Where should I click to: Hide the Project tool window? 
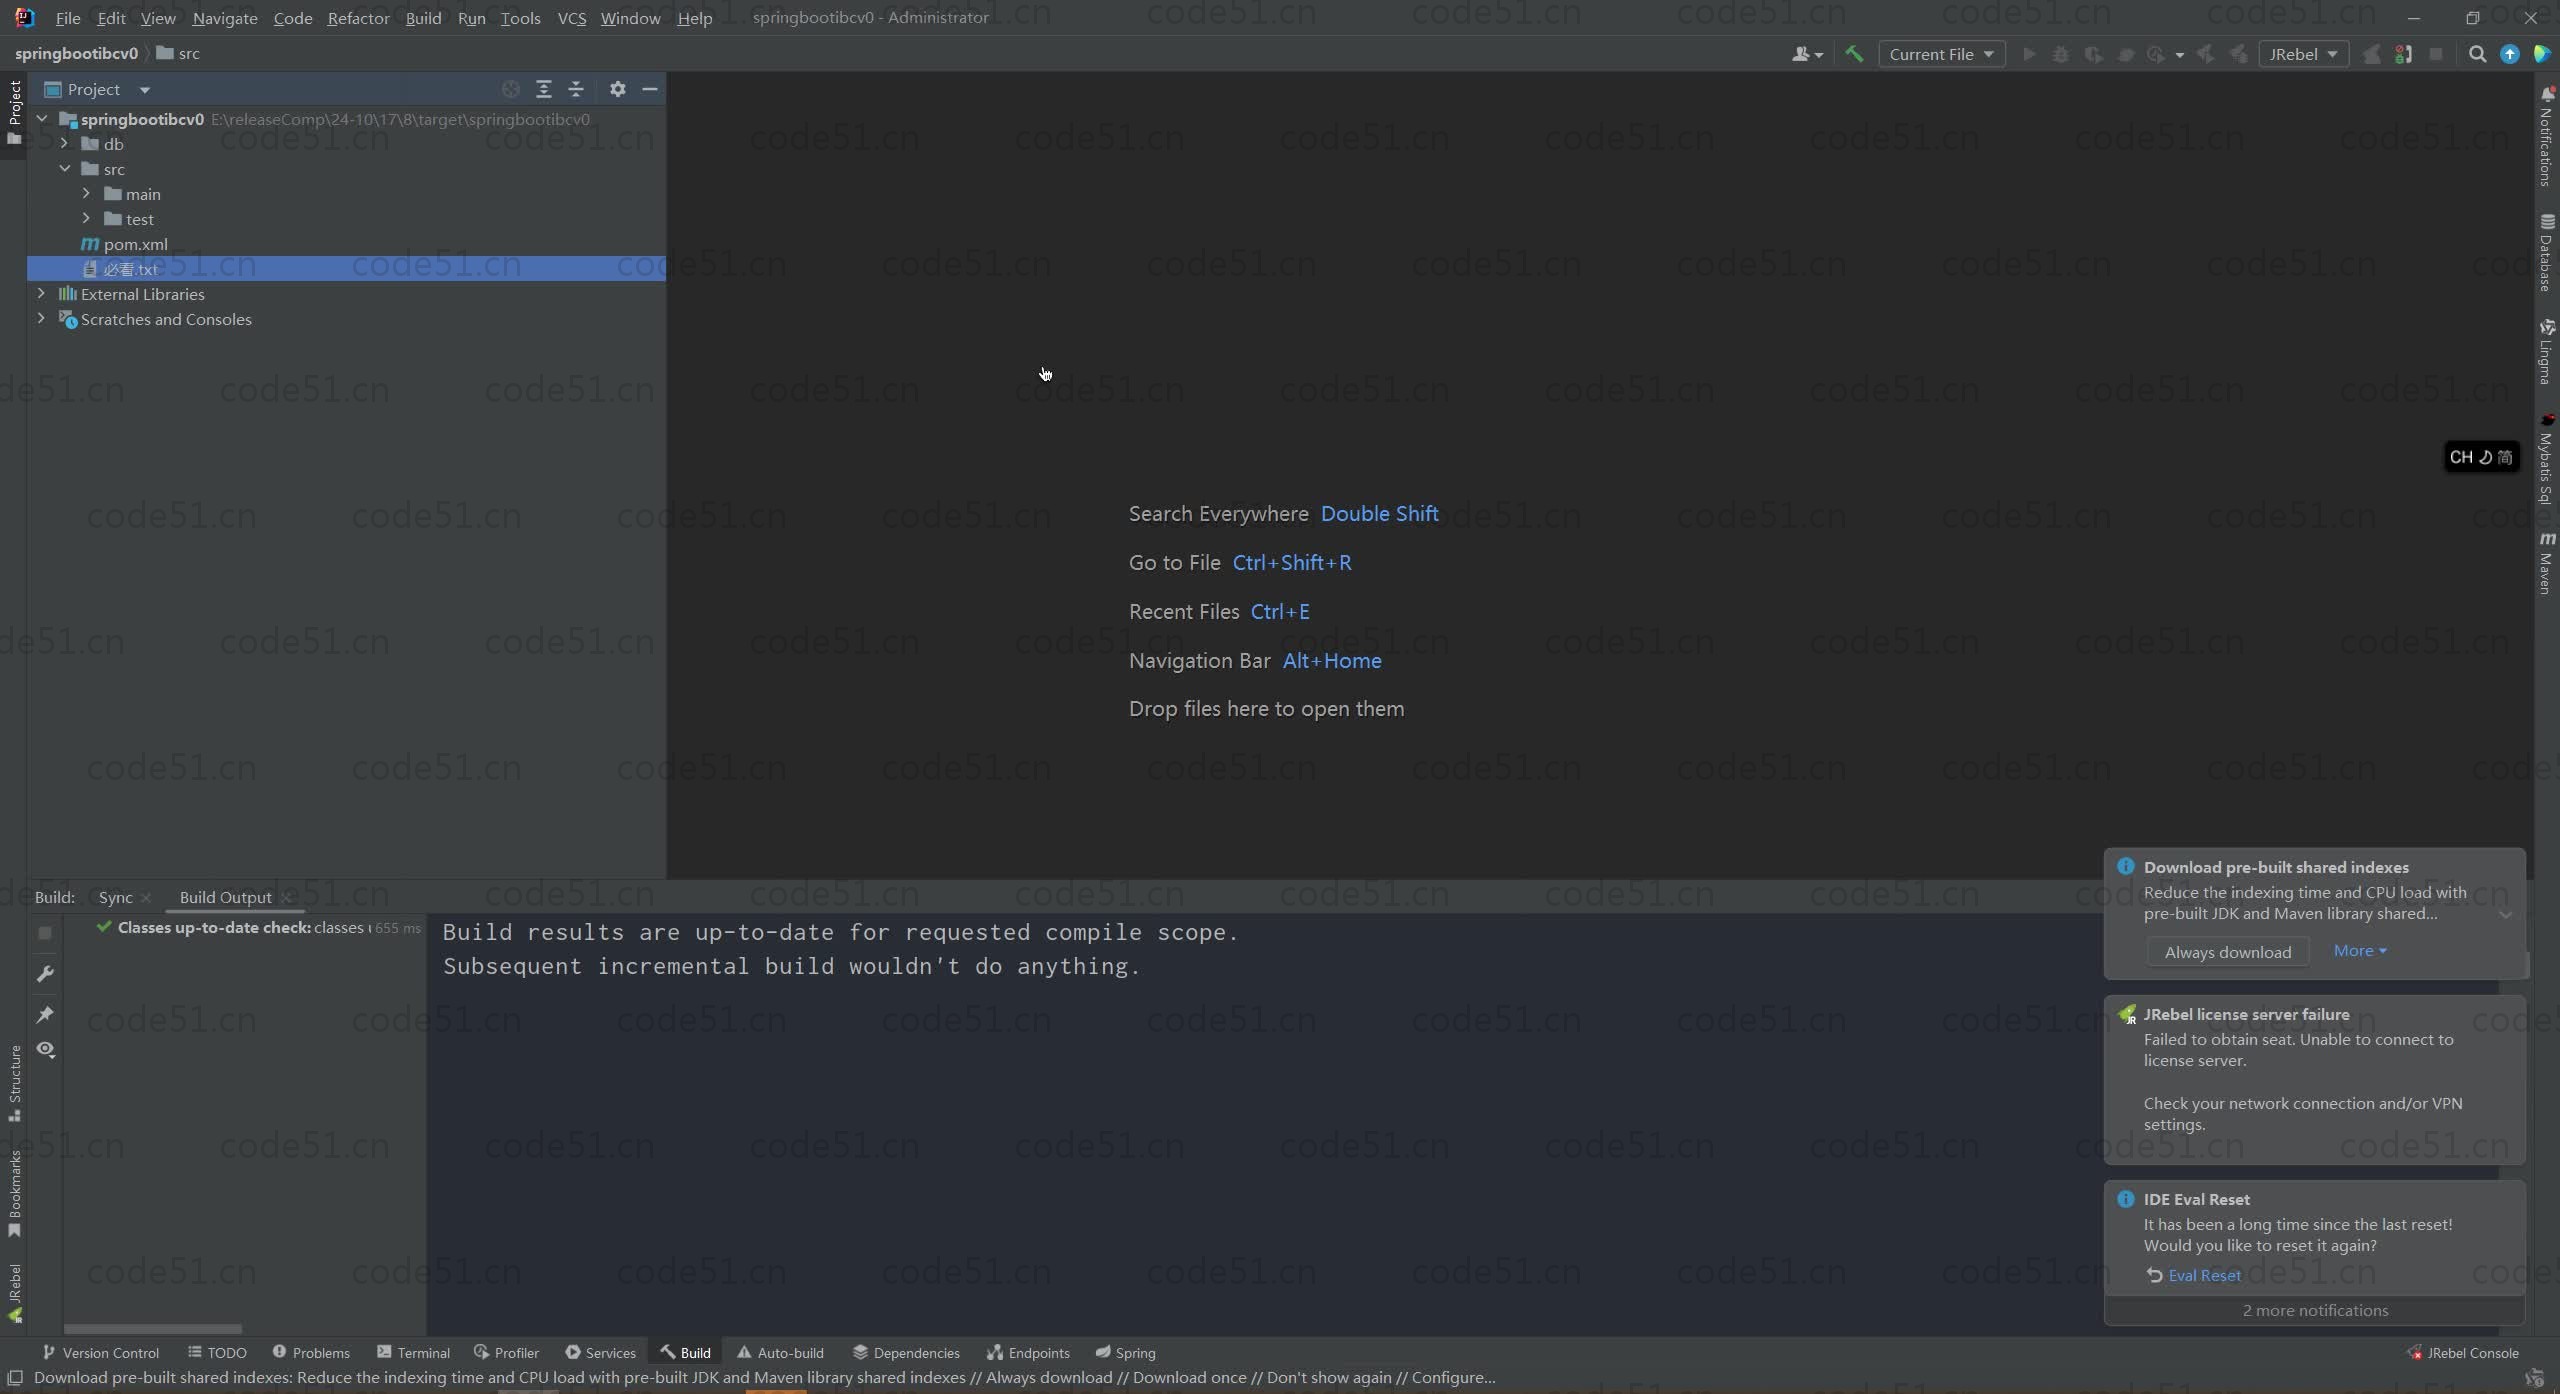(650, 89)
